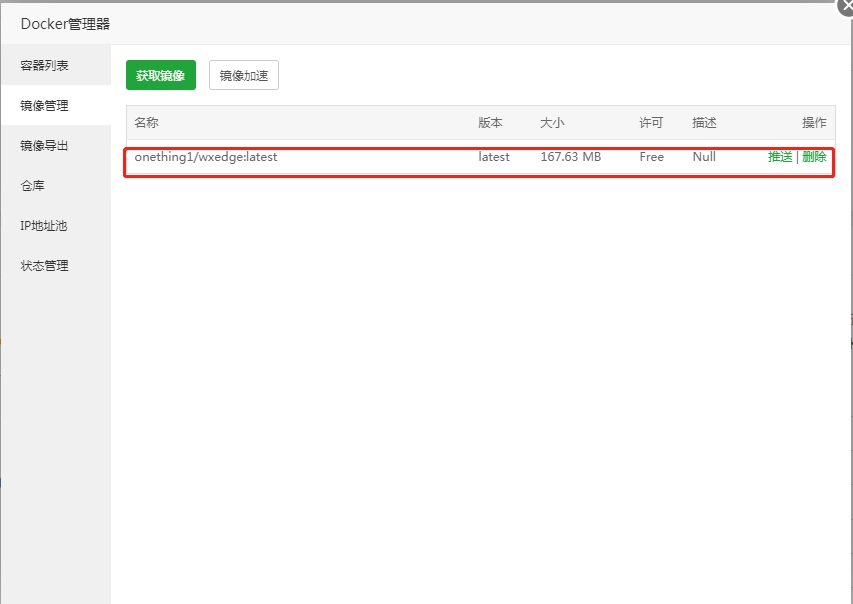Select the onething1/wxedge:latest image name
This screenshot has width=853, height=604.
point(206,157)
